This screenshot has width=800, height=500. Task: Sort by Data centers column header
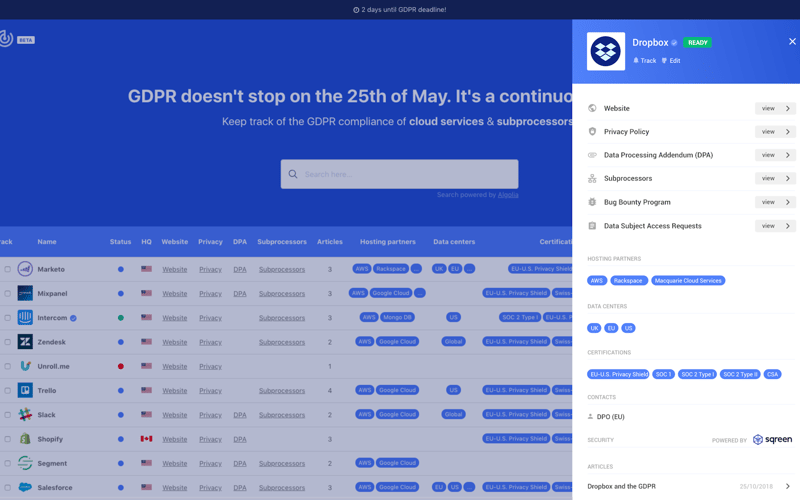coord(454,242)
